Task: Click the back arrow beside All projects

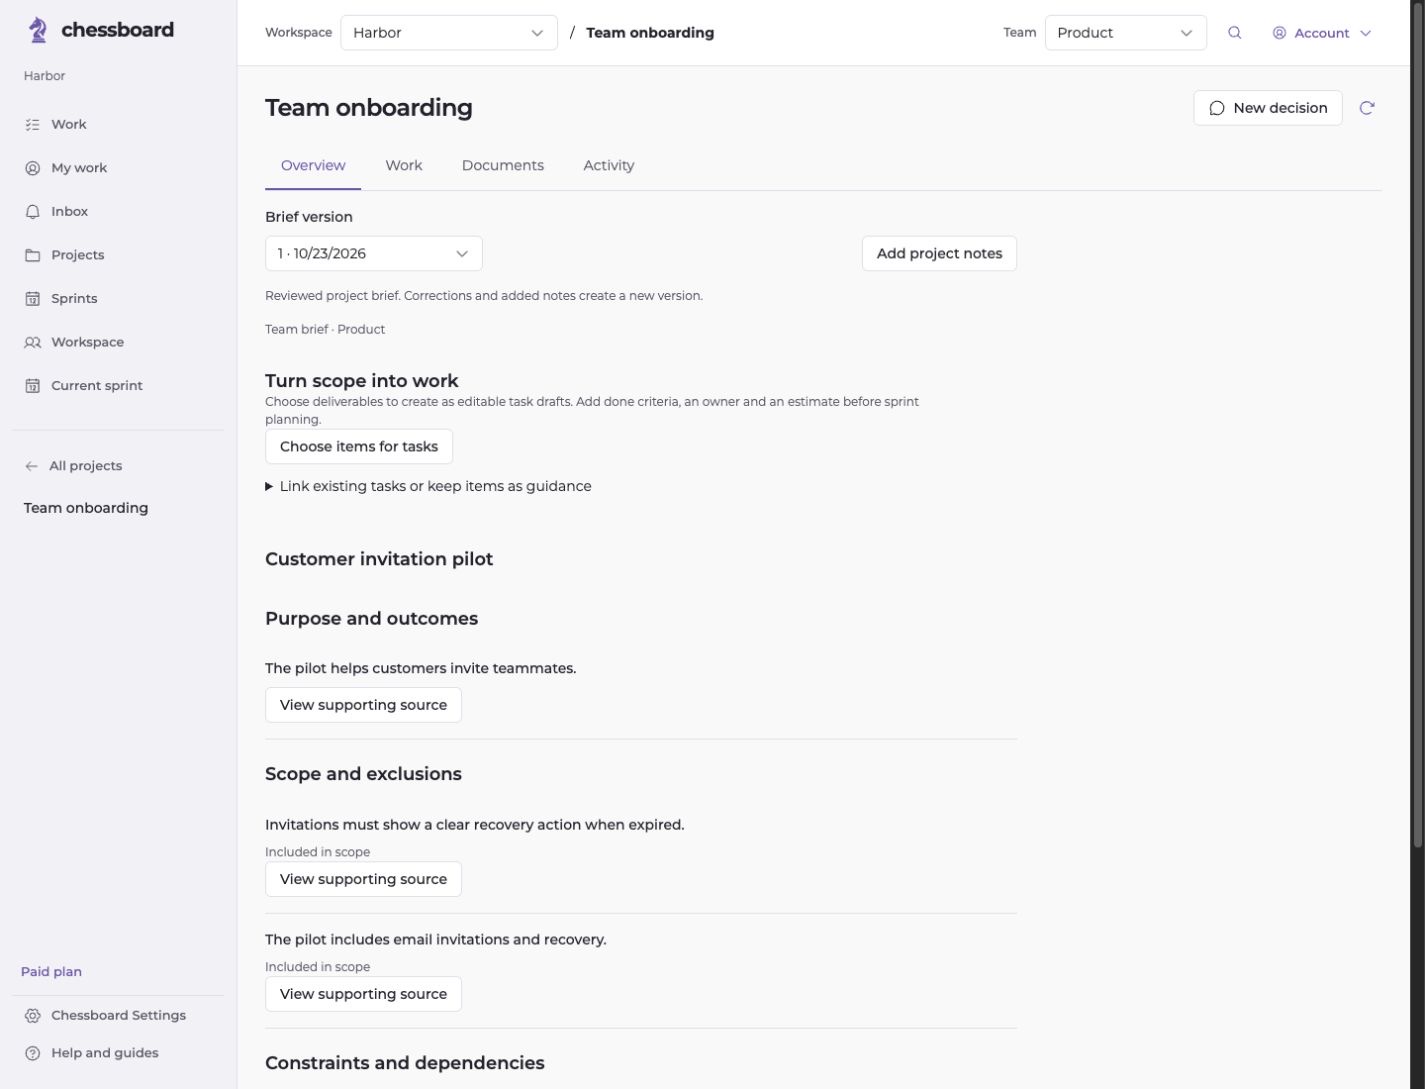Action: [x=31, y=466]
